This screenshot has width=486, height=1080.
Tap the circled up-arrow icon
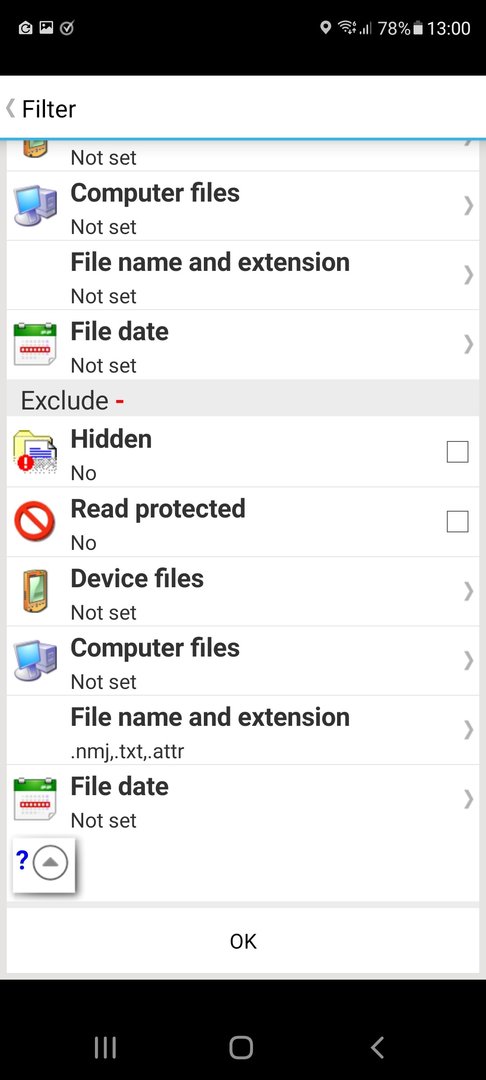(50, 863)
